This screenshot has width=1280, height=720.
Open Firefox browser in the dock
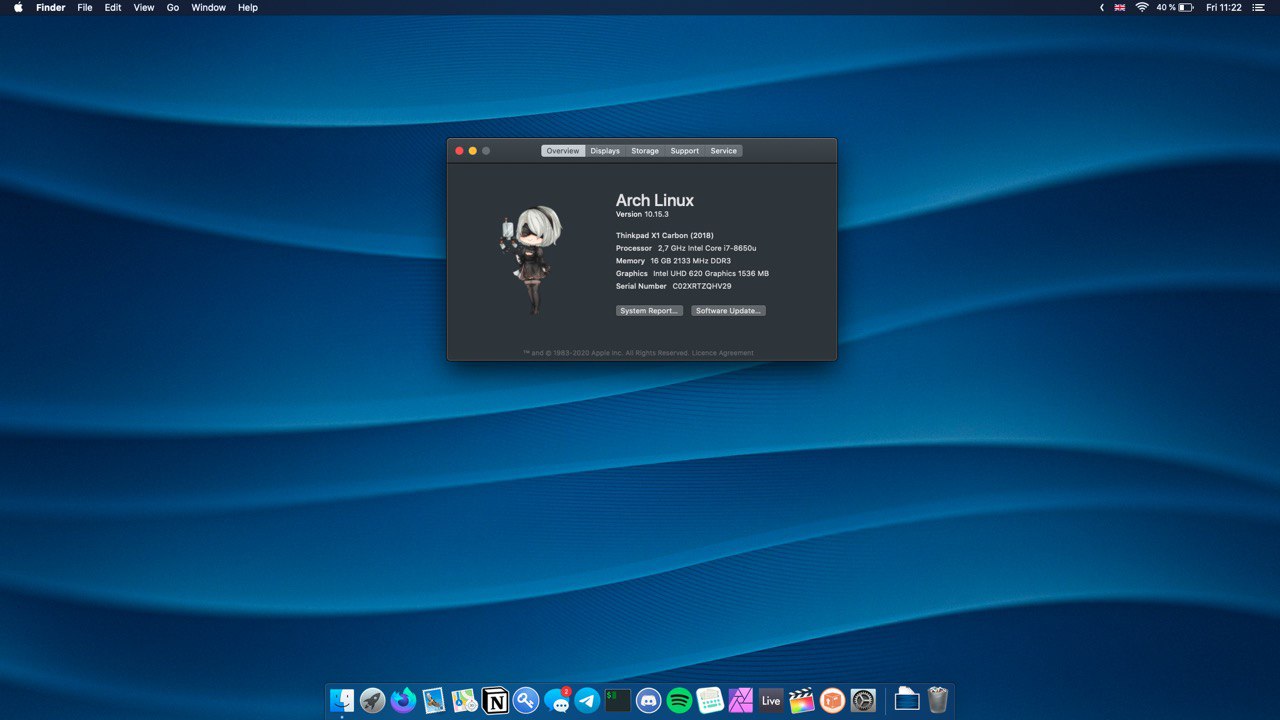[403, 701]
